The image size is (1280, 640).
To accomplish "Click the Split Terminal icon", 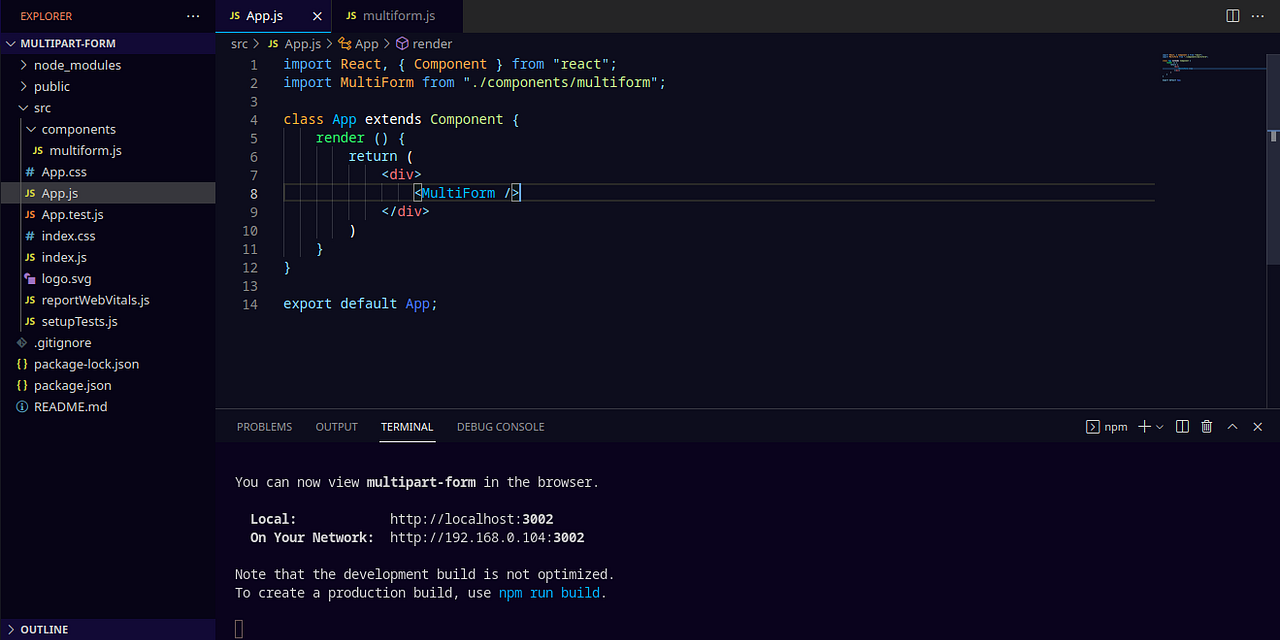I will (1182, 427).
